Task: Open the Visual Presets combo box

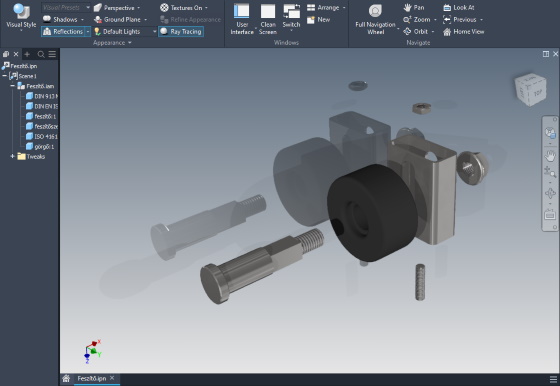Action: tap(66, 7)
